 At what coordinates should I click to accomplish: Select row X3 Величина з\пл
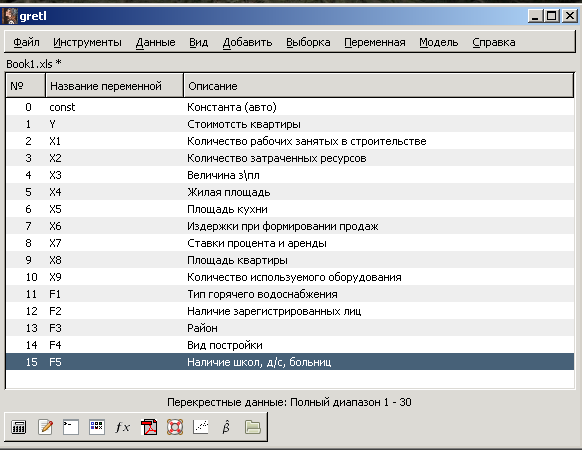click(290, 175)
